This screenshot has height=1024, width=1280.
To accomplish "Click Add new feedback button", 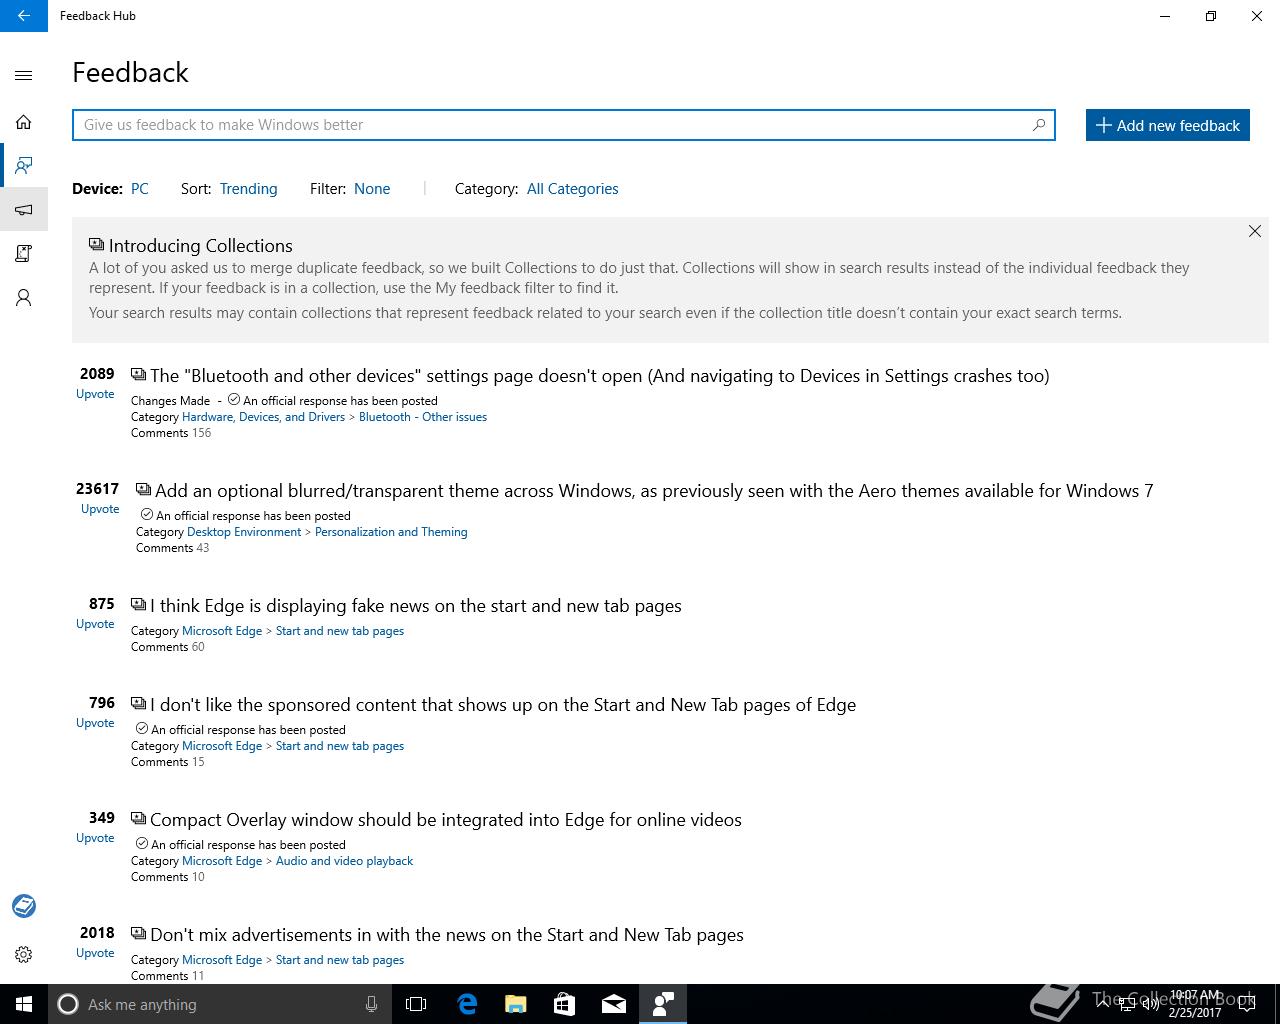I will (x=1168, y=125).
